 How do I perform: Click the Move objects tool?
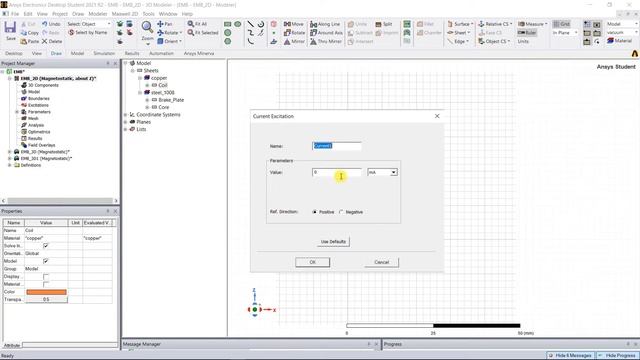(x=293, y=24)
